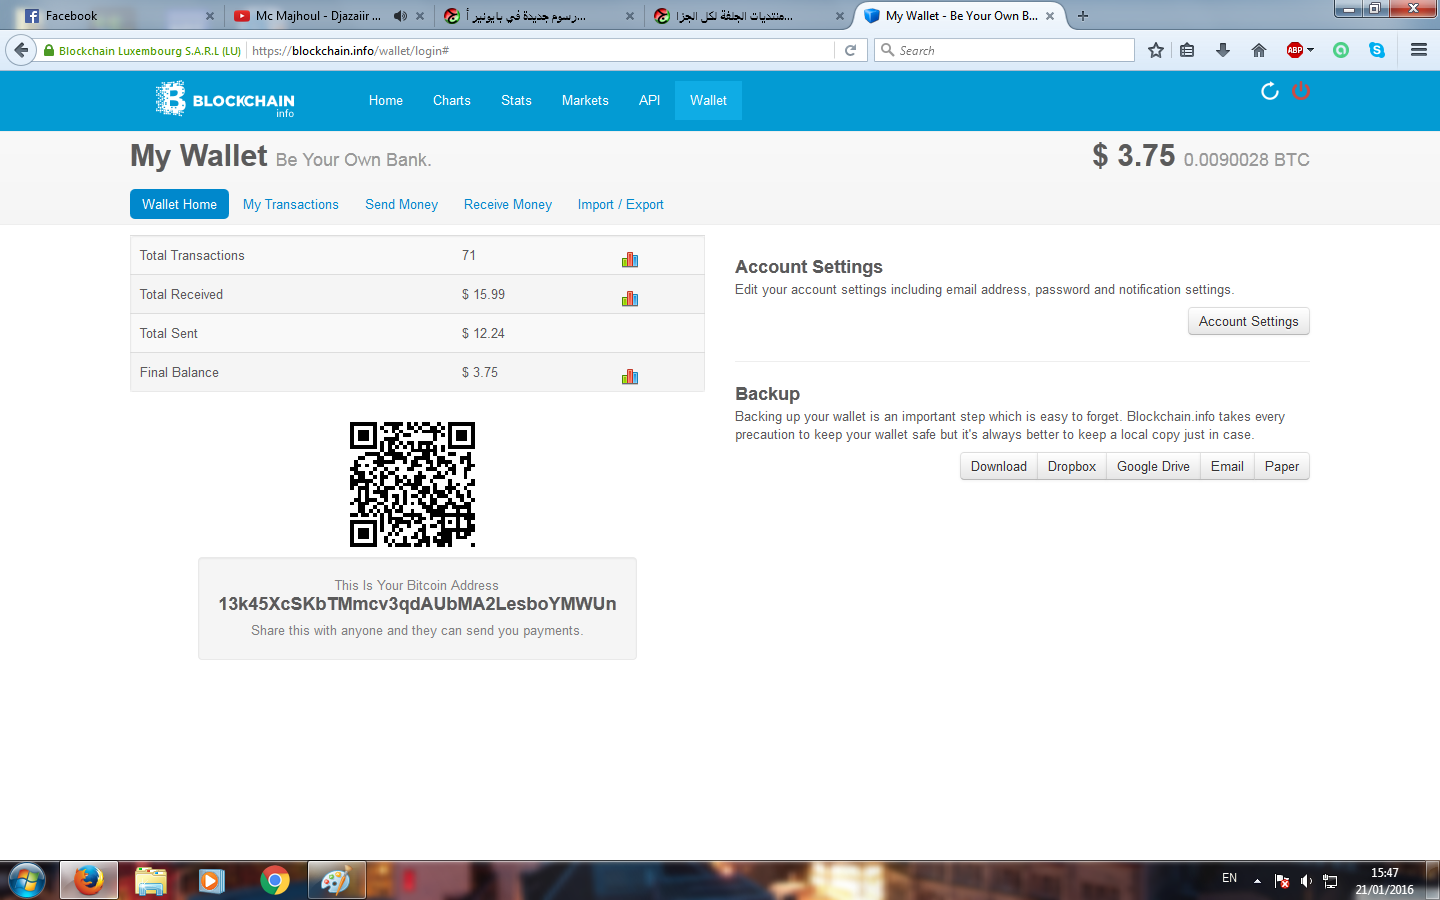
Task: Mute the Mc Majhoul tab audio
Action: (x=400, y=16)
